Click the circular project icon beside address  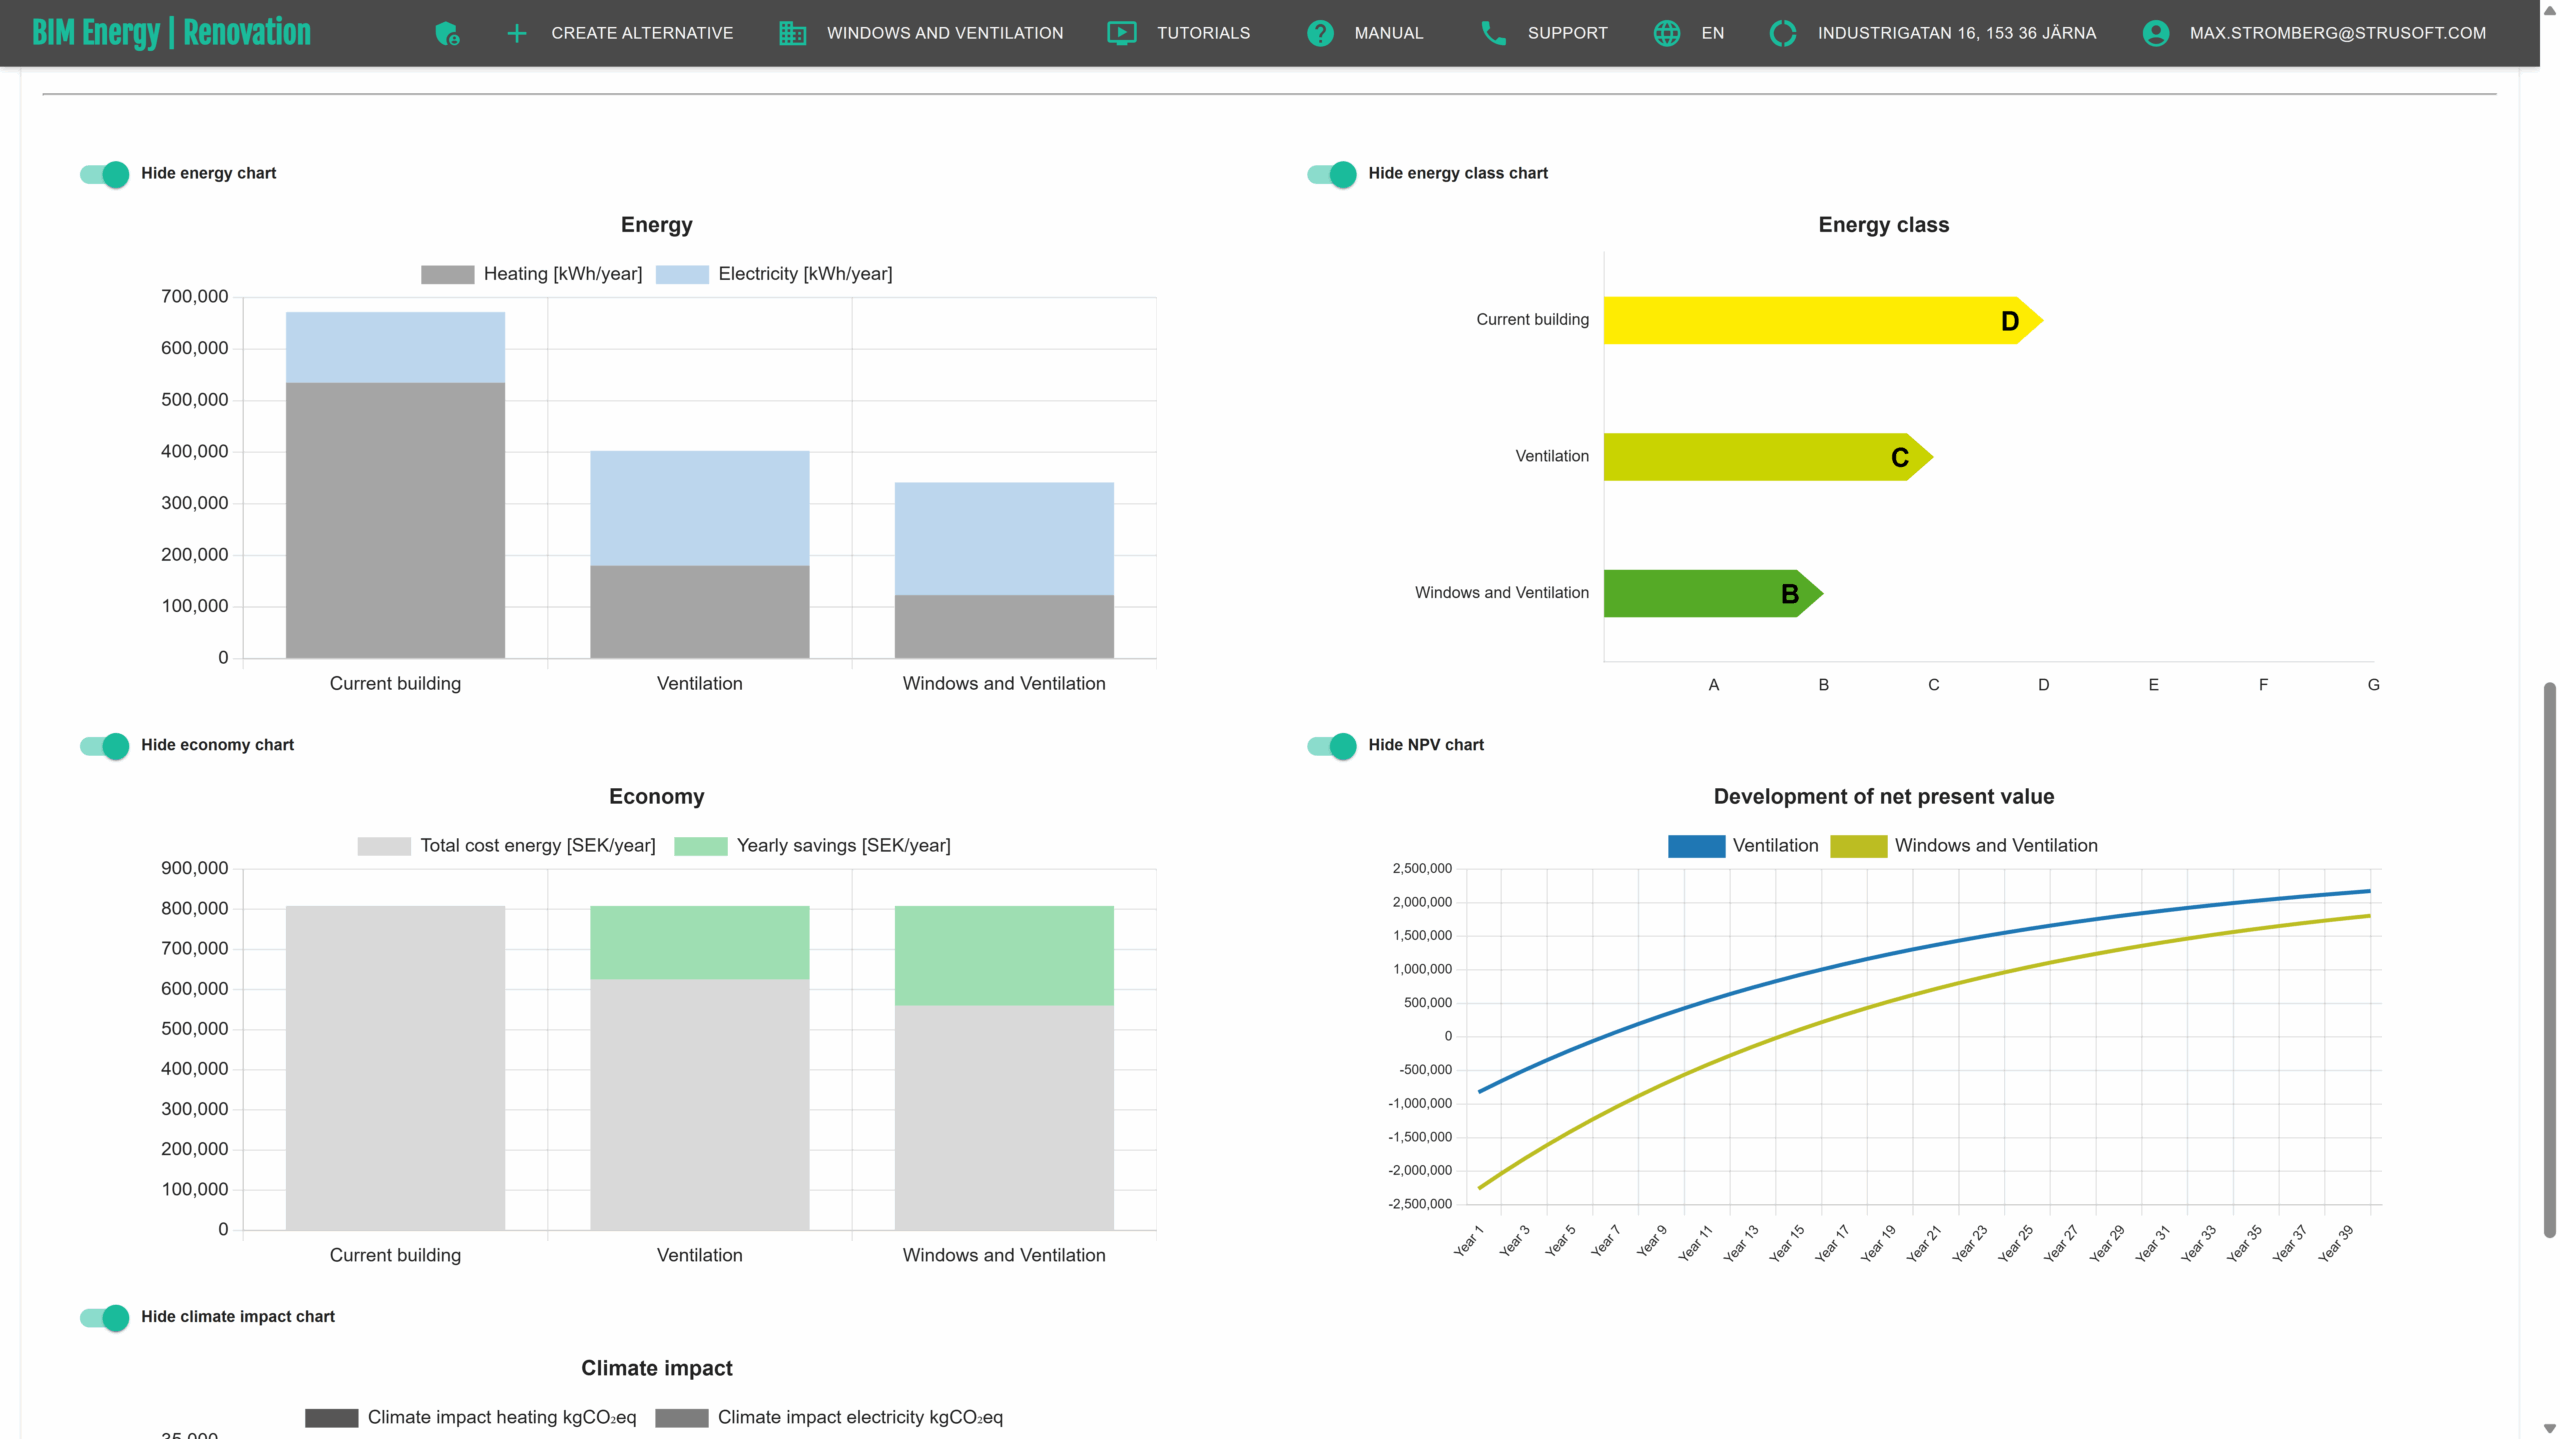[1783, 33]
